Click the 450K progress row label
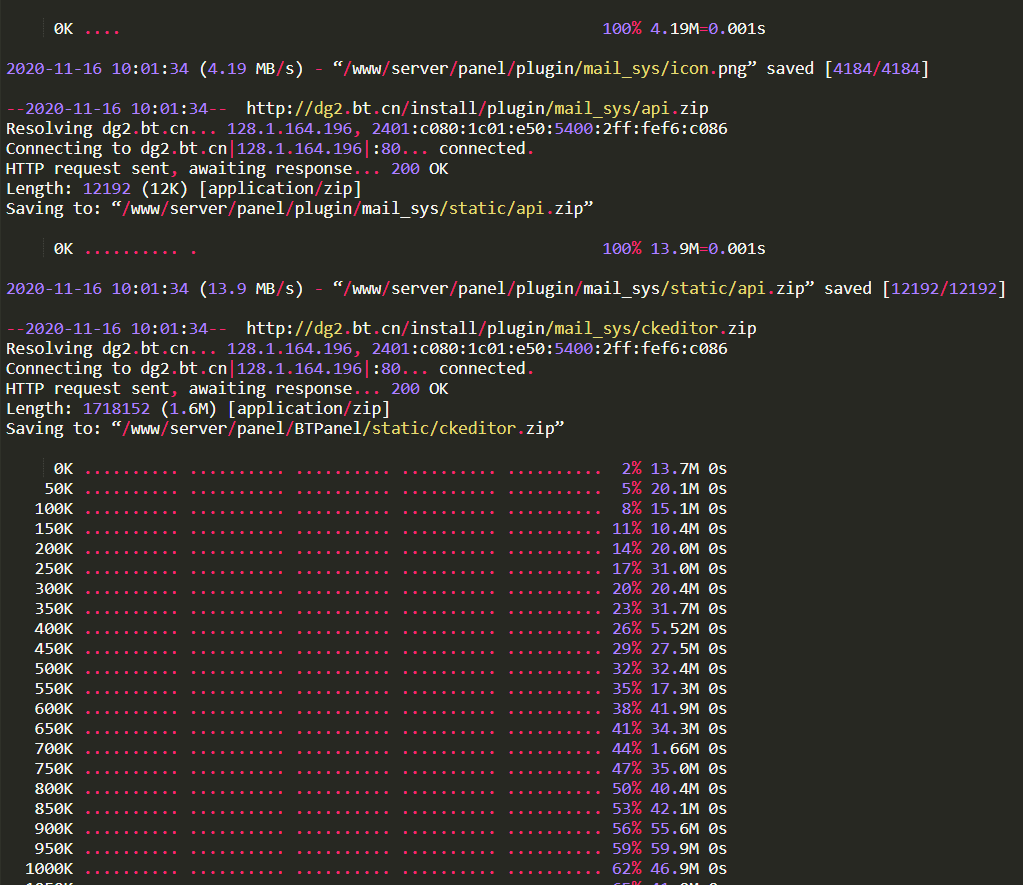Screen dimensions: 1023x885 coord(53,649)
